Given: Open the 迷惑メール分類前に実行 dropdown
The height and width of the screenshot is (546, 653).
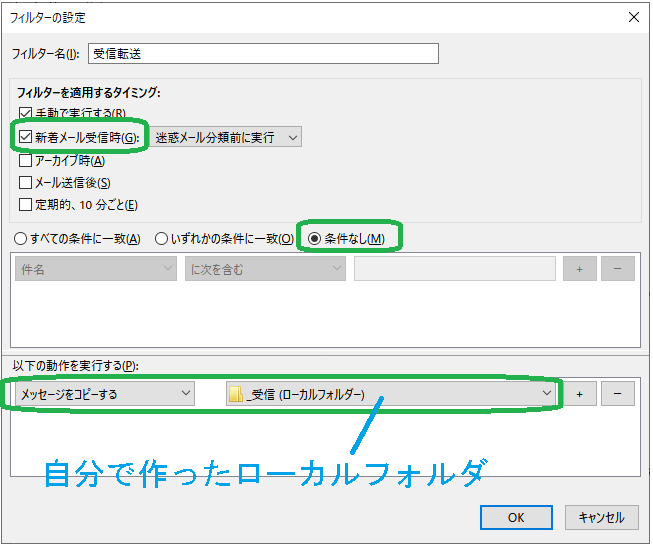Looking at the screenshot, I should (x=226, y=137).
